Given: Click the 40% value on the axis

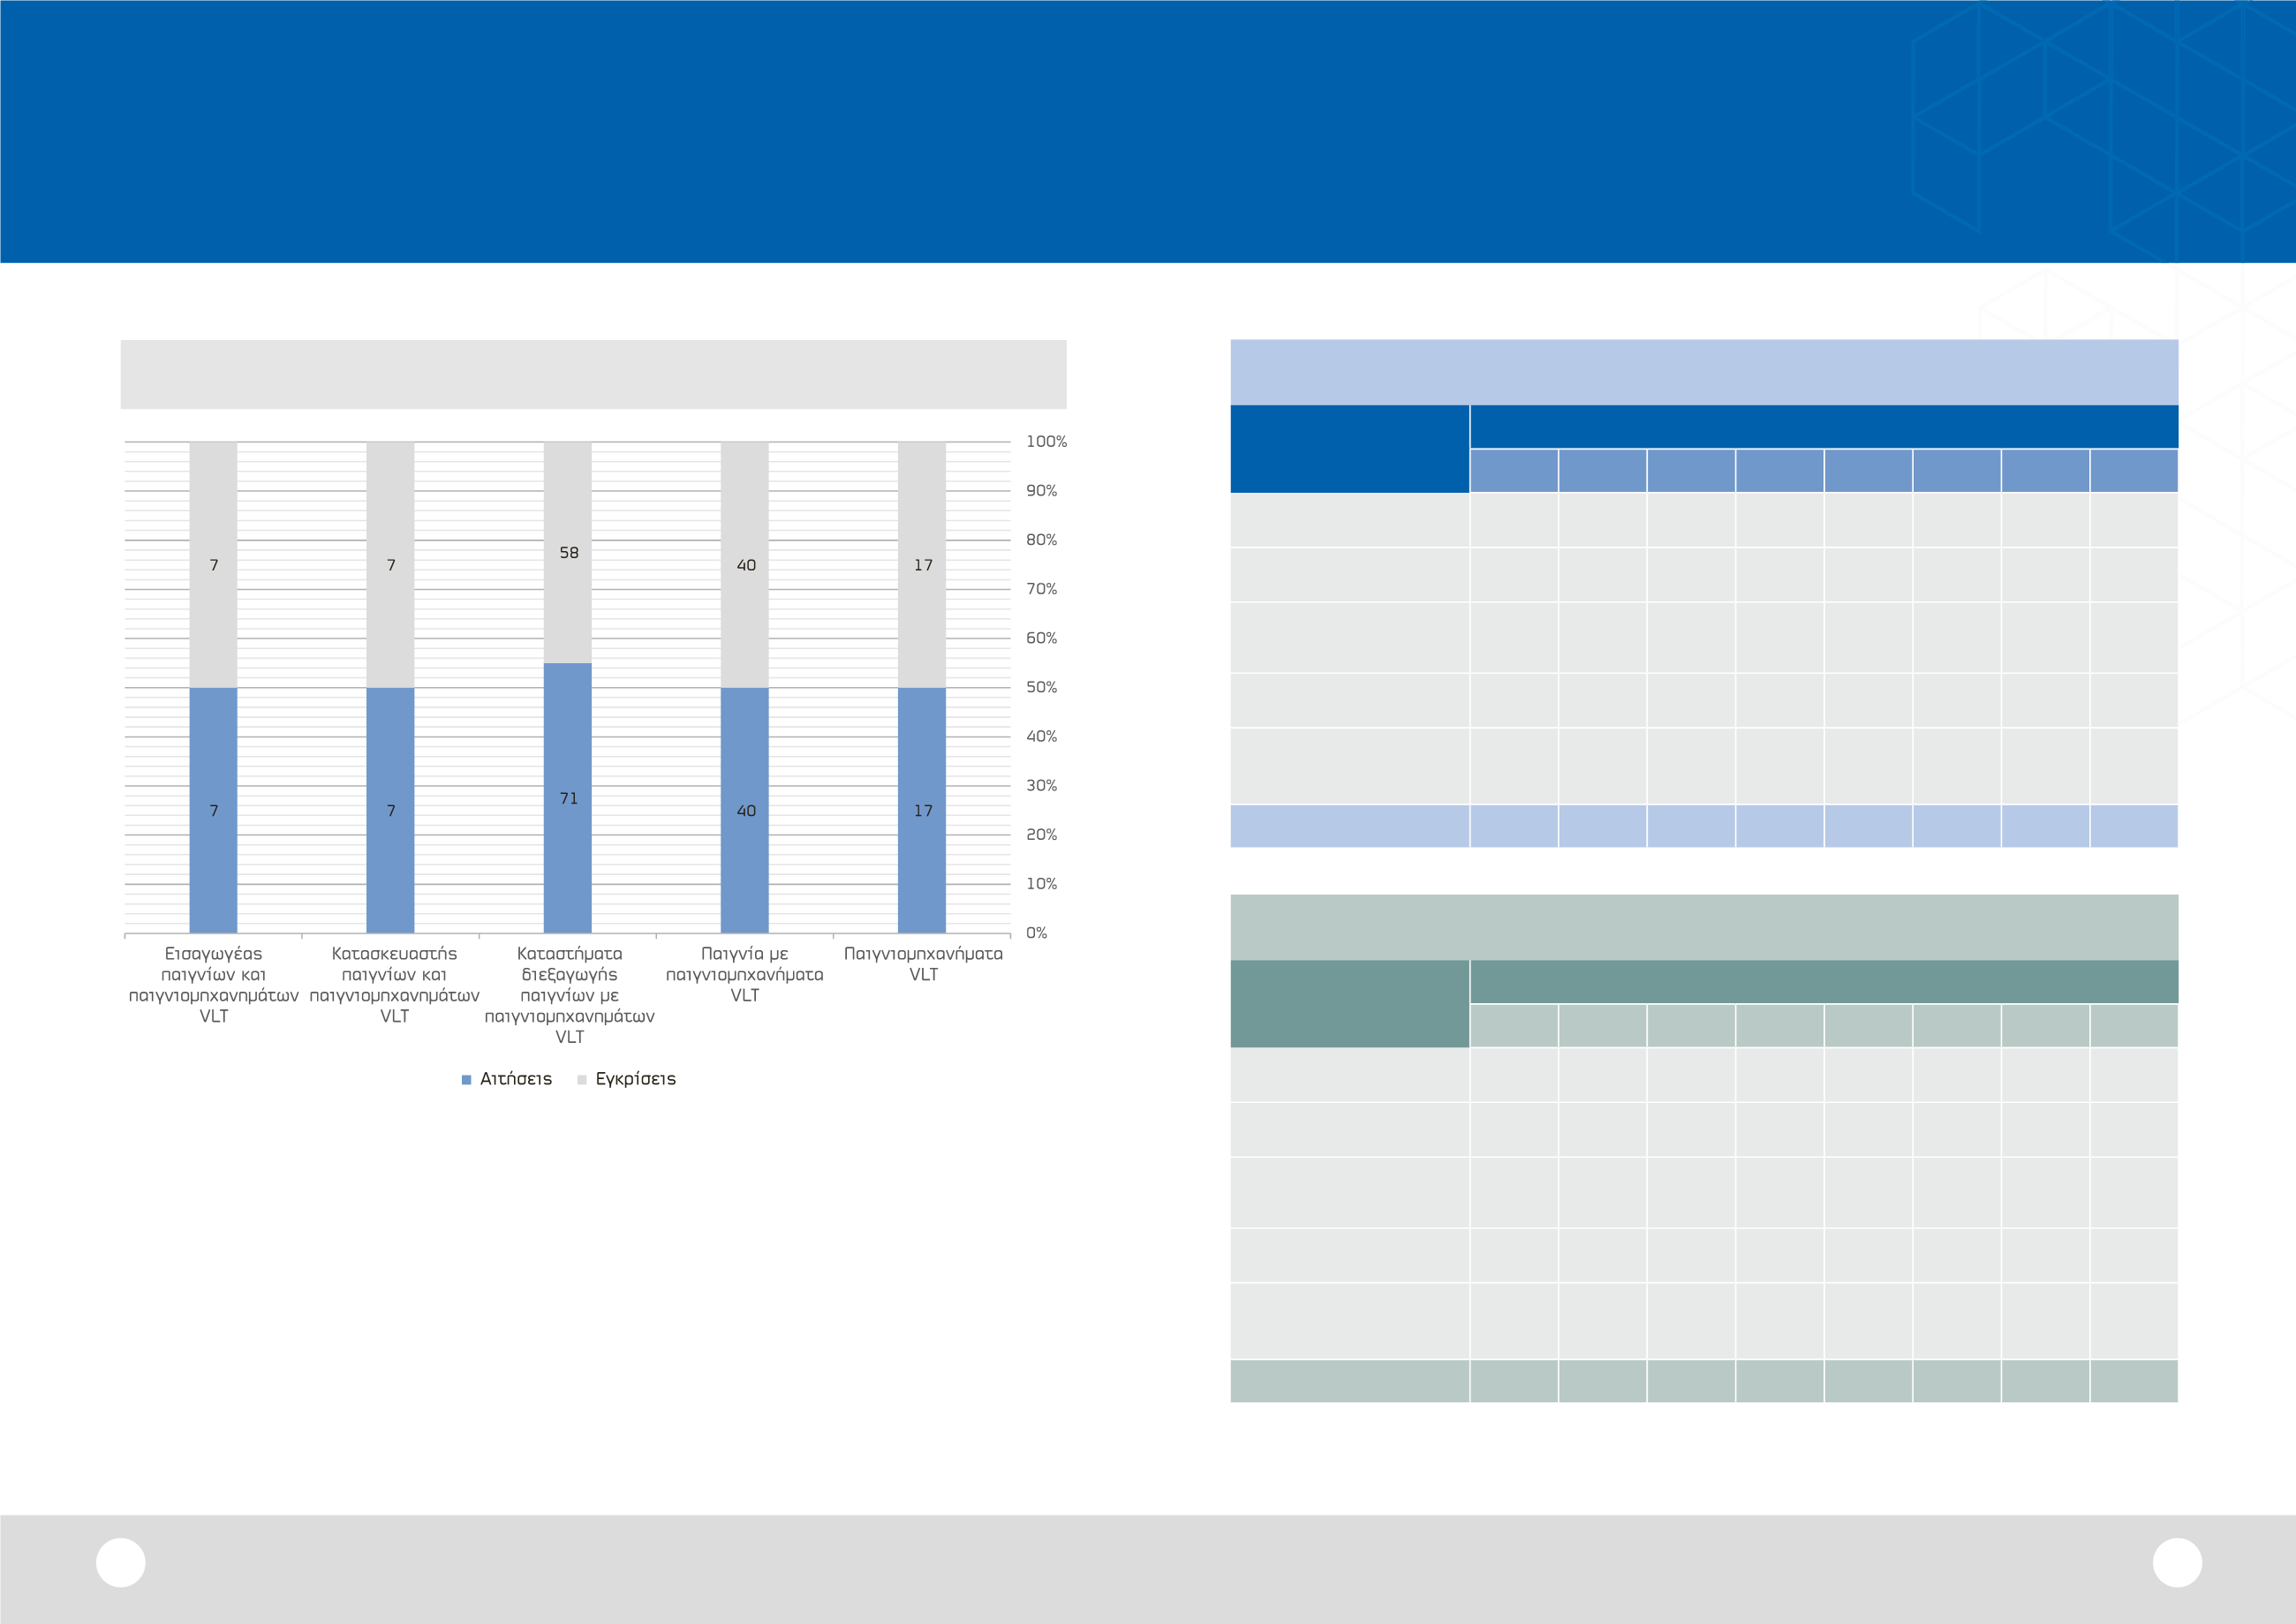Looking at the screenshot, I should point(1042,737).
